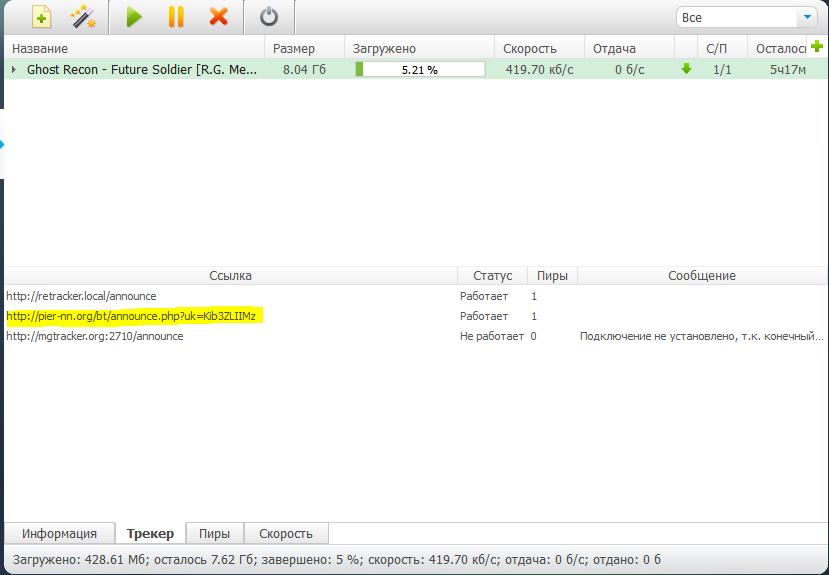Click "Работает" status of retracker.local
Viewport: 829px width, 575px height.
(x=484, y=296)
